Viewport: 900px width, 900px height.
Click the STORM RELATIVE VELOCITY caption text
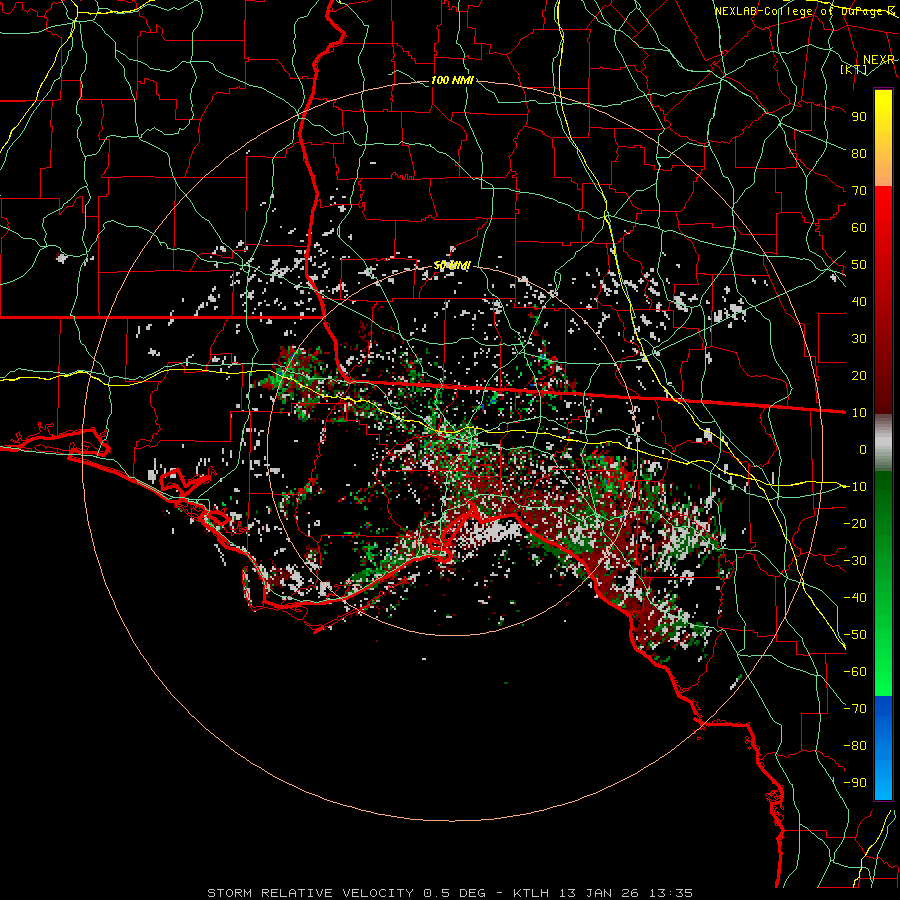point(310,893)
